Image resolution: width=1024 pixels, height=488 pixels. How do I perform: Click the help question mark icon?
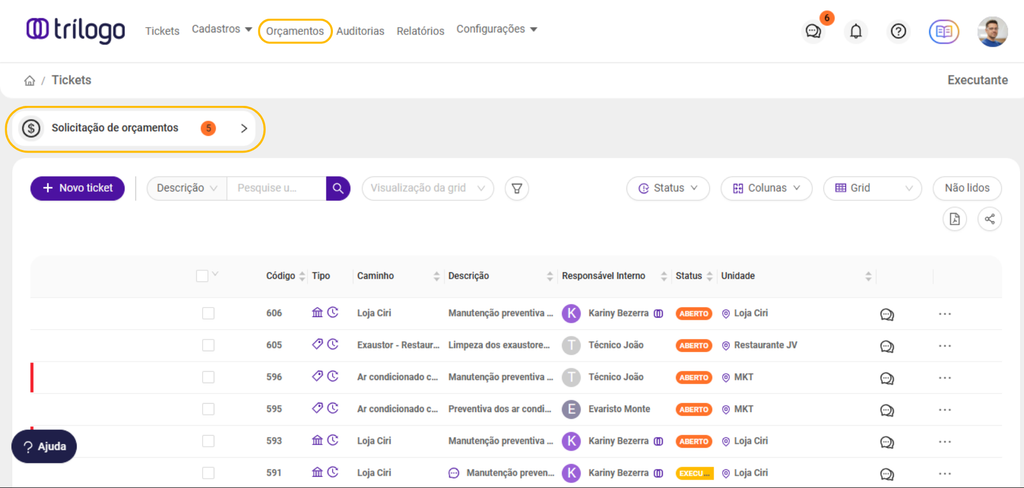point(899,31)
